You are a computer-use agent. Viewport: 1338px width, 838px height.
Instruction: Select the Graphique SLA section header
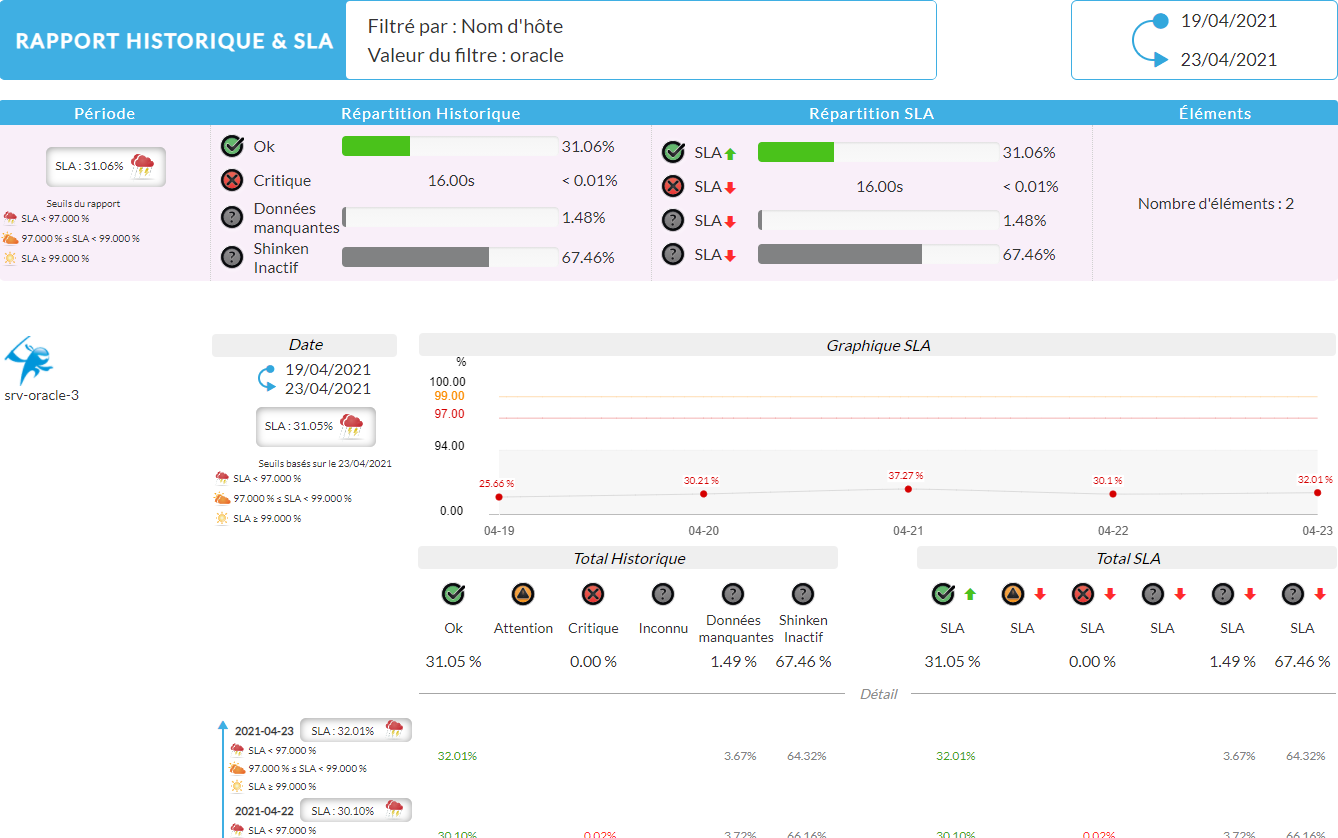pos(877,345)
